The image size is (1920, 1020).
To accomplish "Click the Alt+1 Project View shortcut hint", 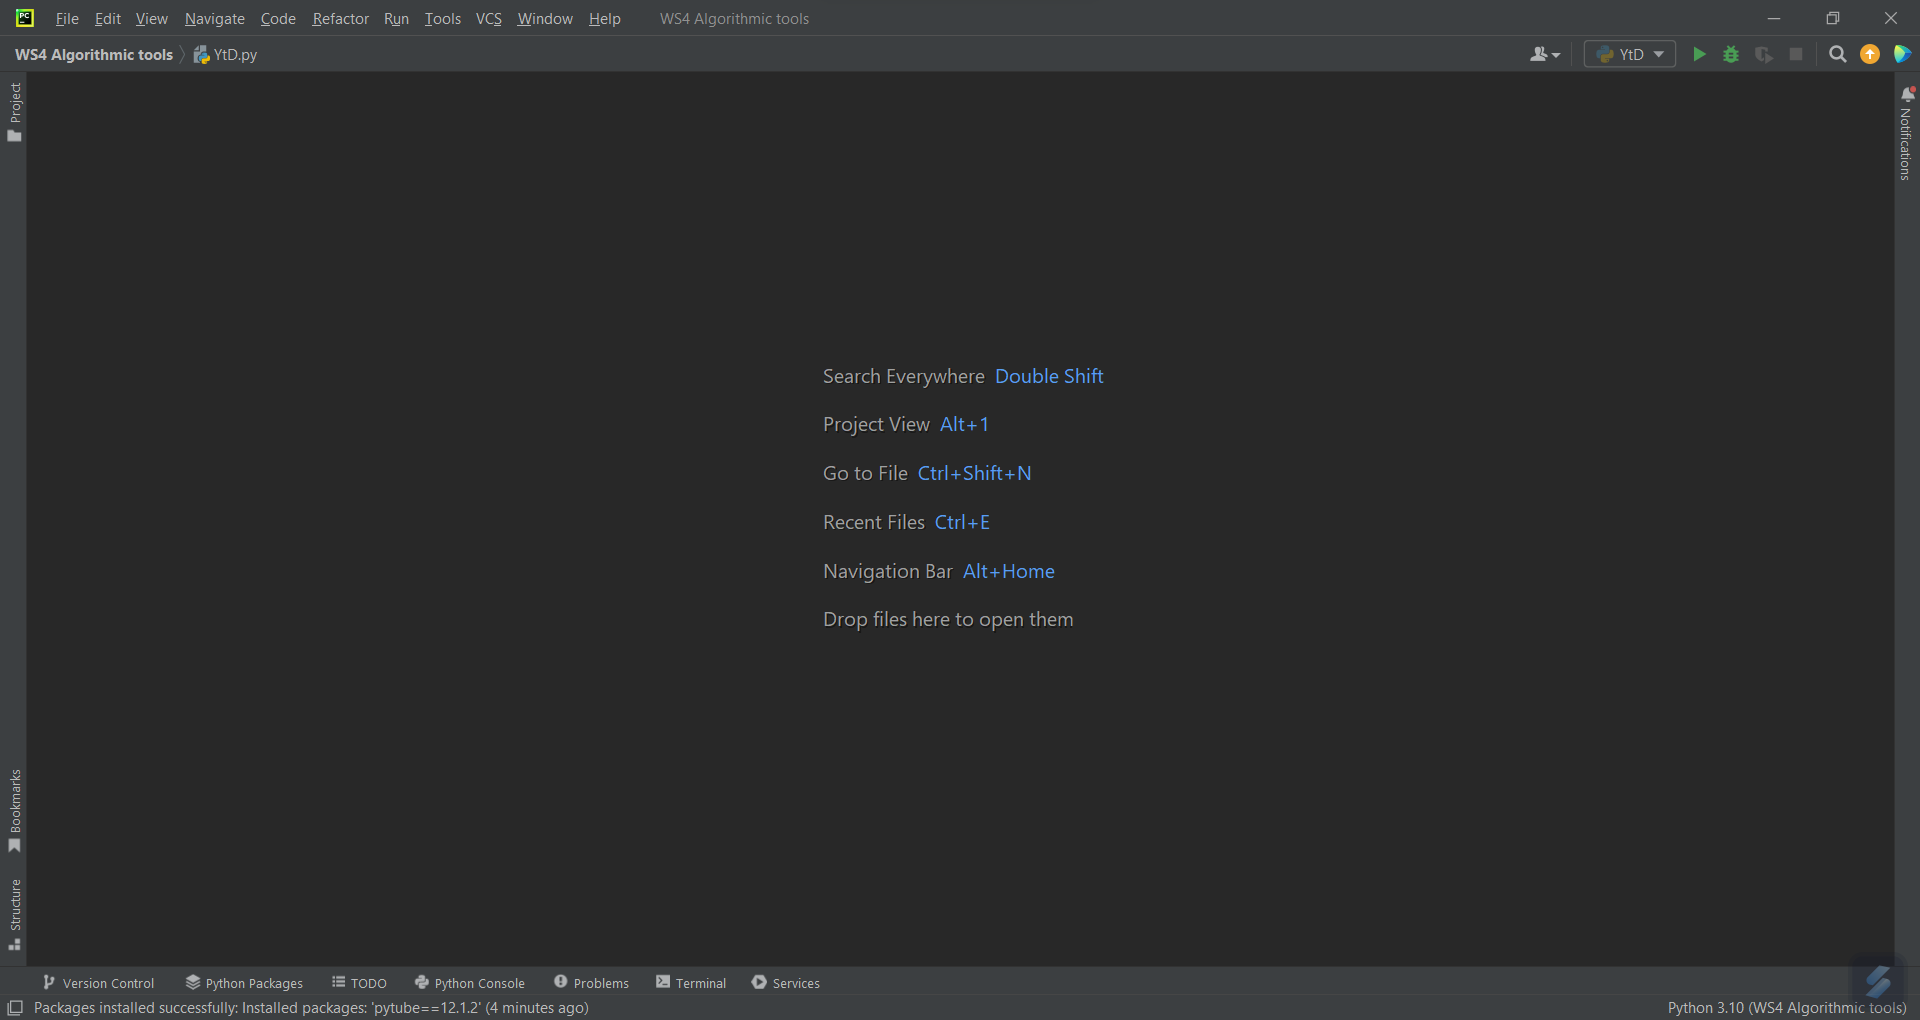I will tap(964, 424).
